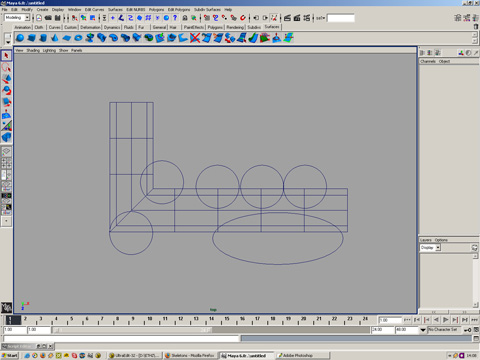Open the No Character Set dropdown

click(443, 329)
